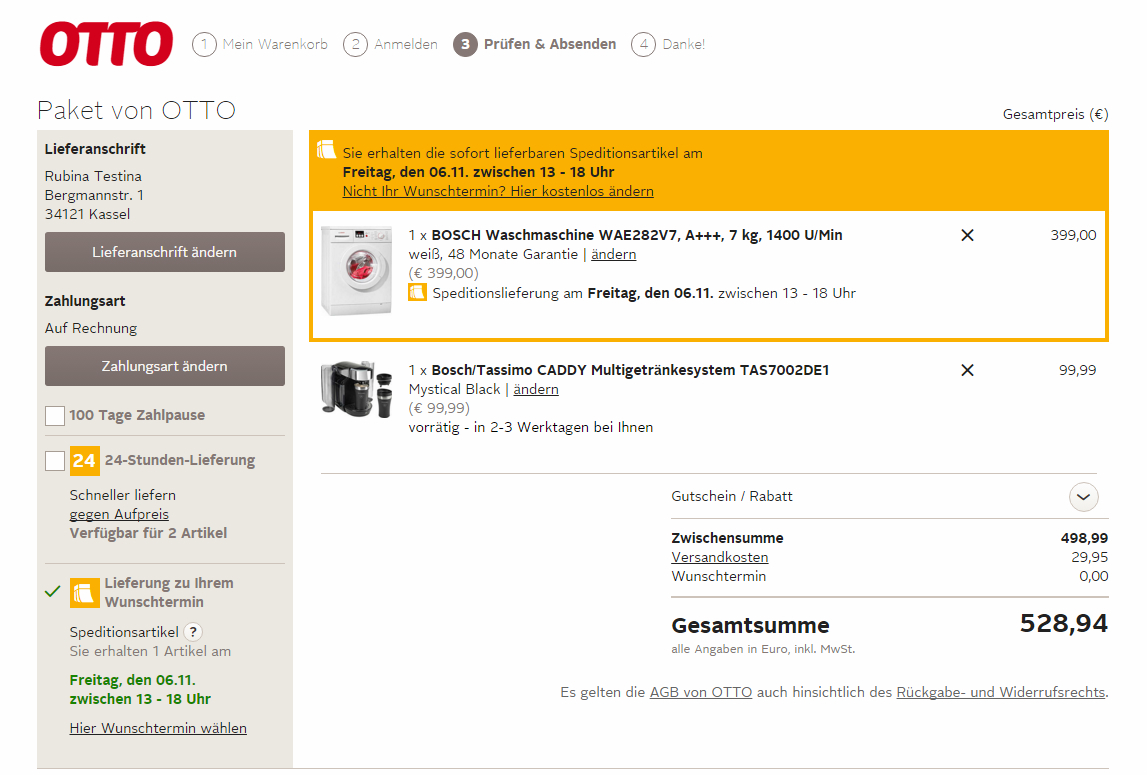Click the Versandkosten amount 29,95
The width and height of the screenshot is (1147, 775).
(1090, 558)
